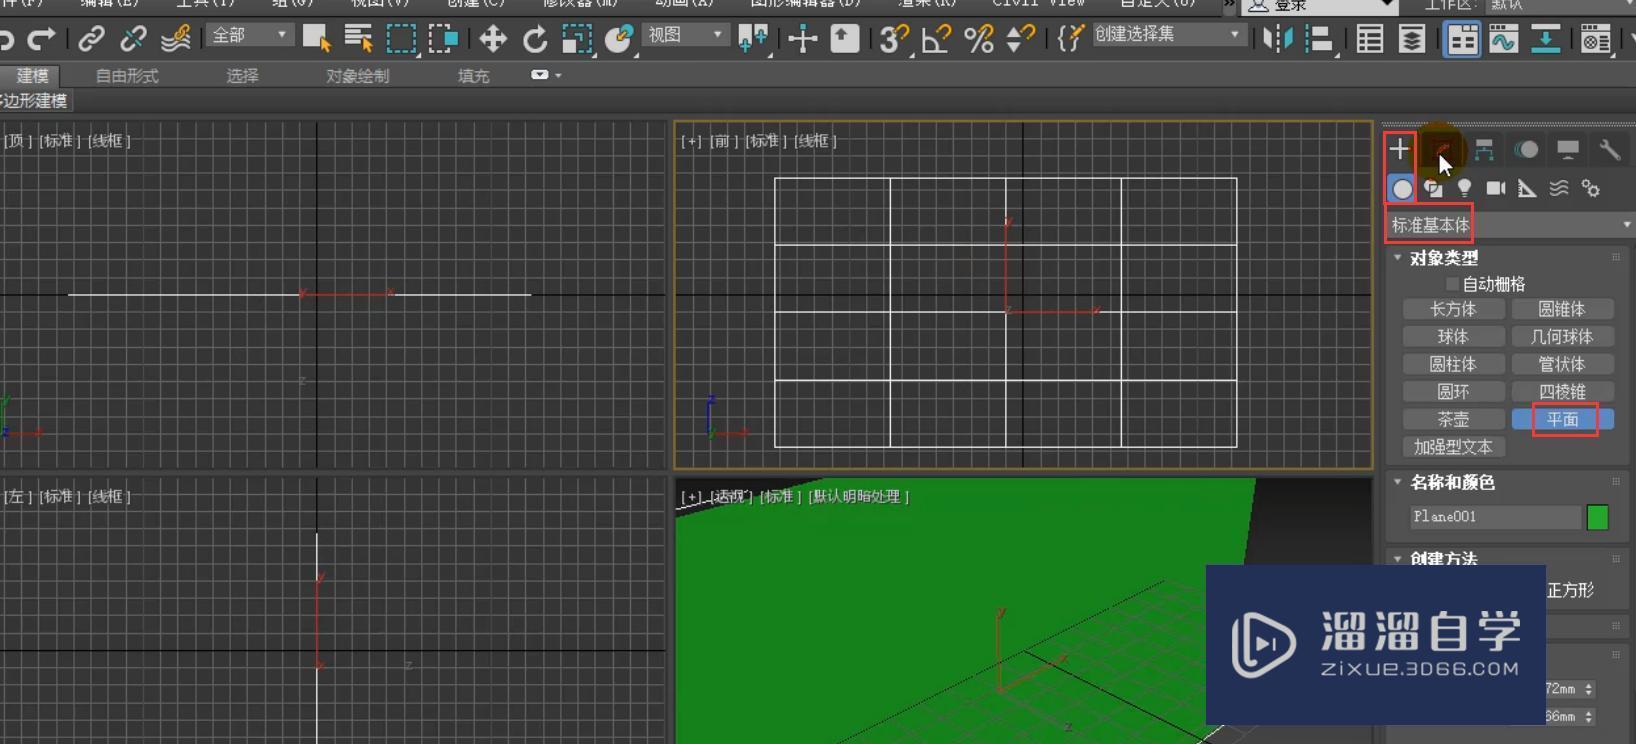Select the Shapes category icon

(1433, 188)
